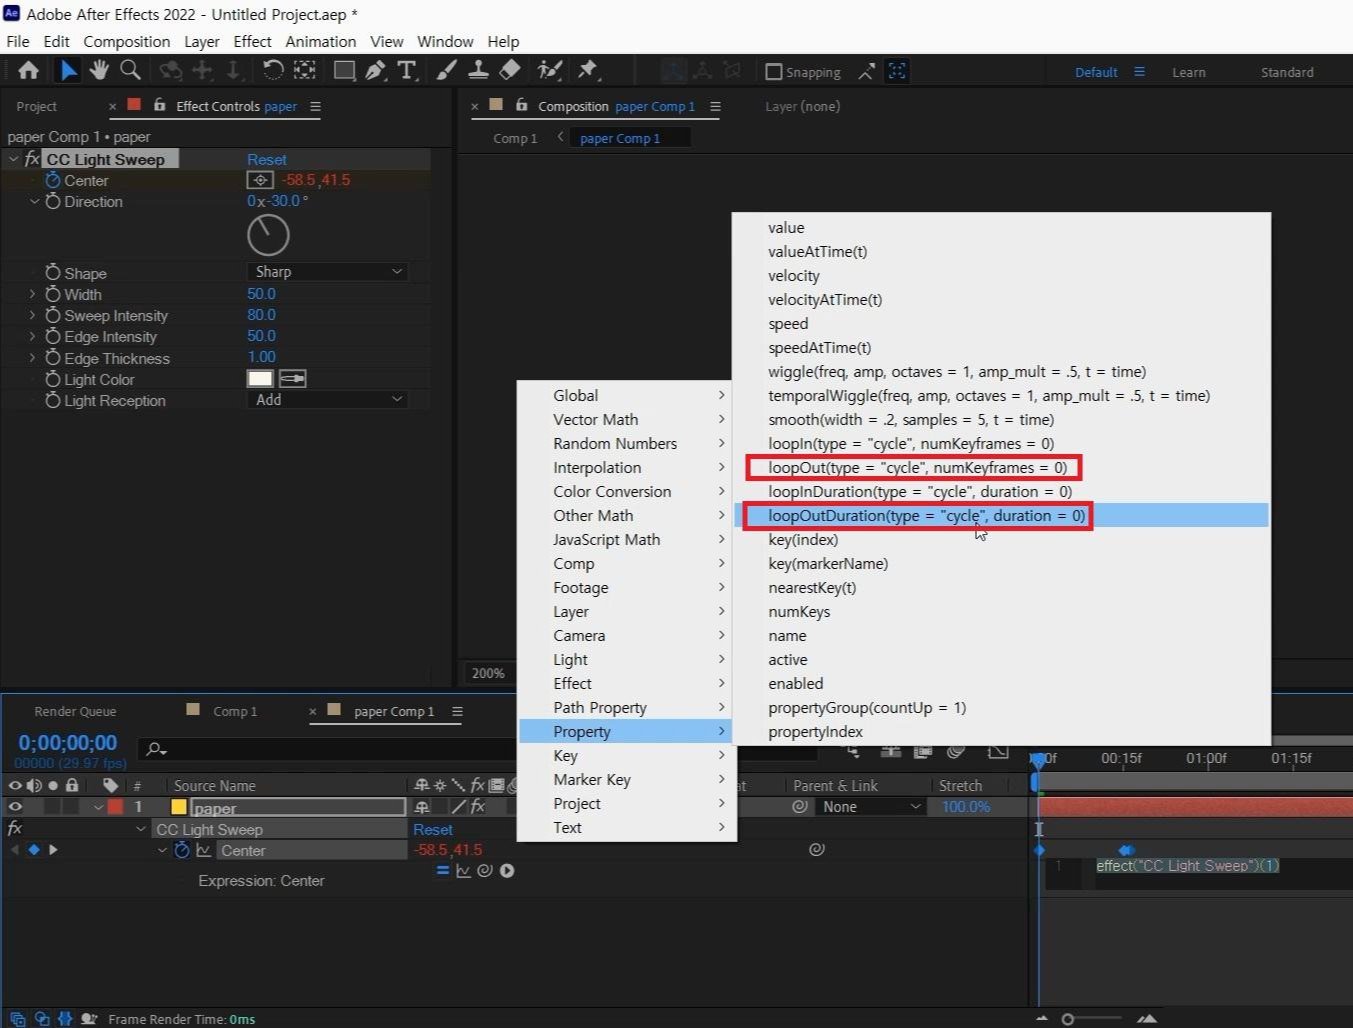Switch to the Standard workspace

click(x=1287, y=72)
